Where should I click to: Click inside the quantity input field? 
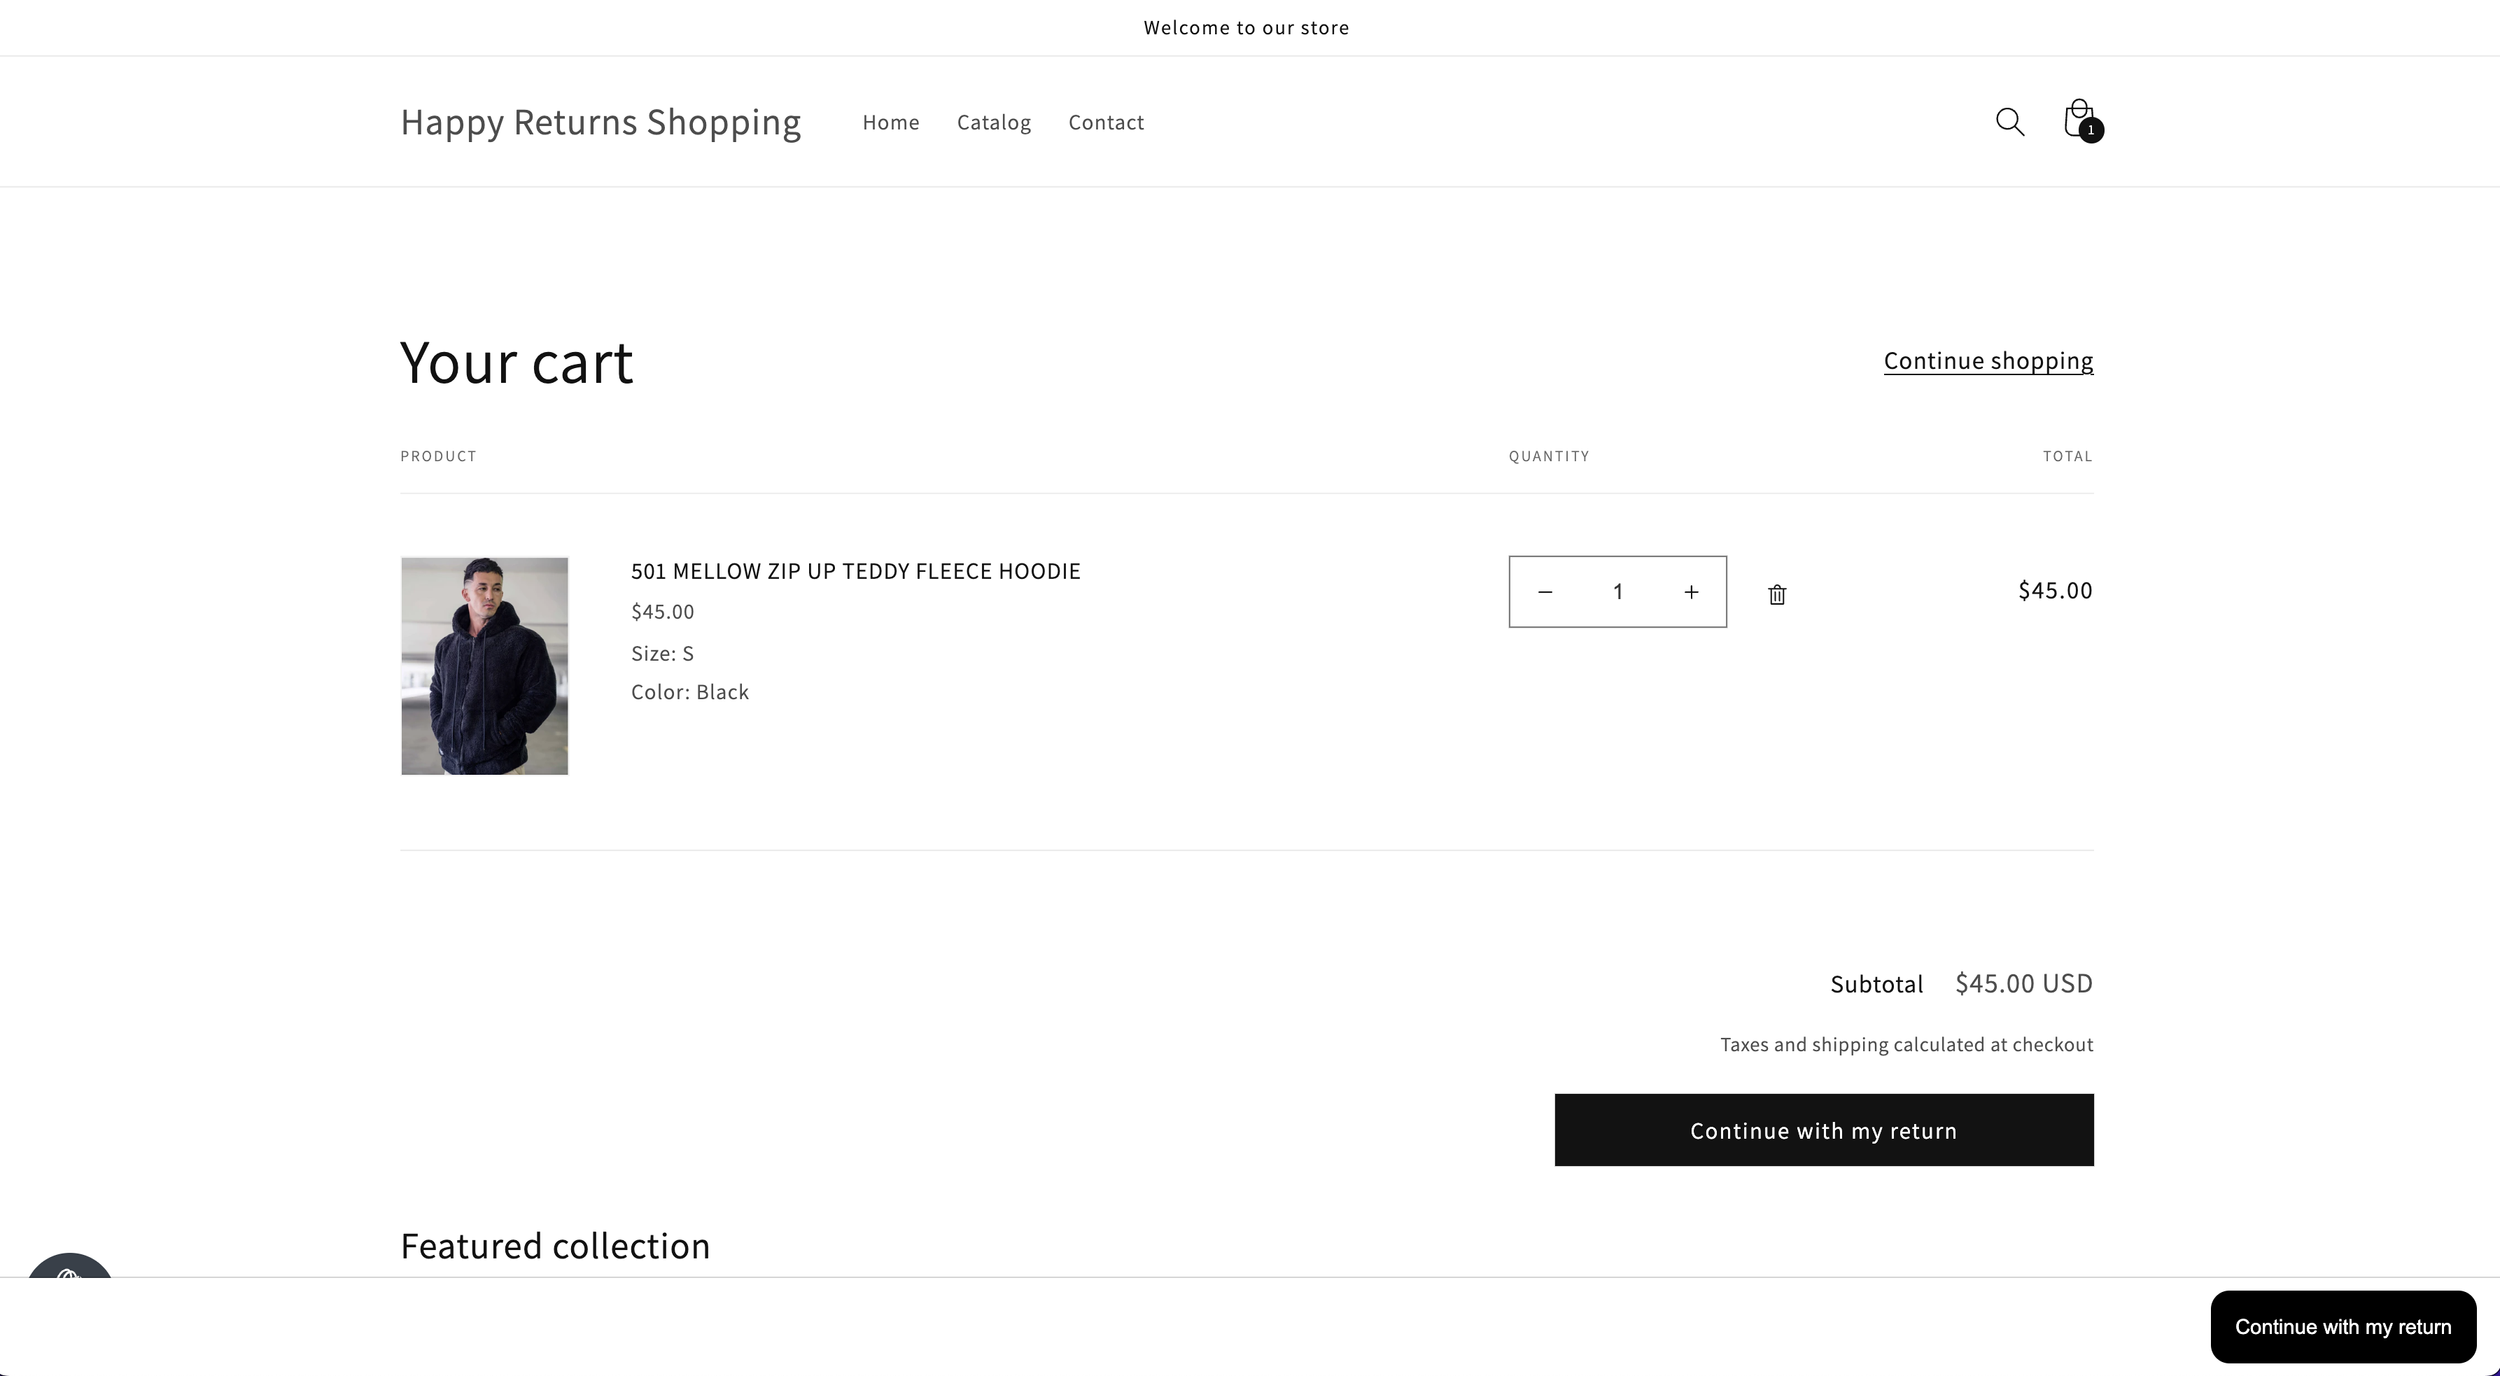coord(1618,591)
